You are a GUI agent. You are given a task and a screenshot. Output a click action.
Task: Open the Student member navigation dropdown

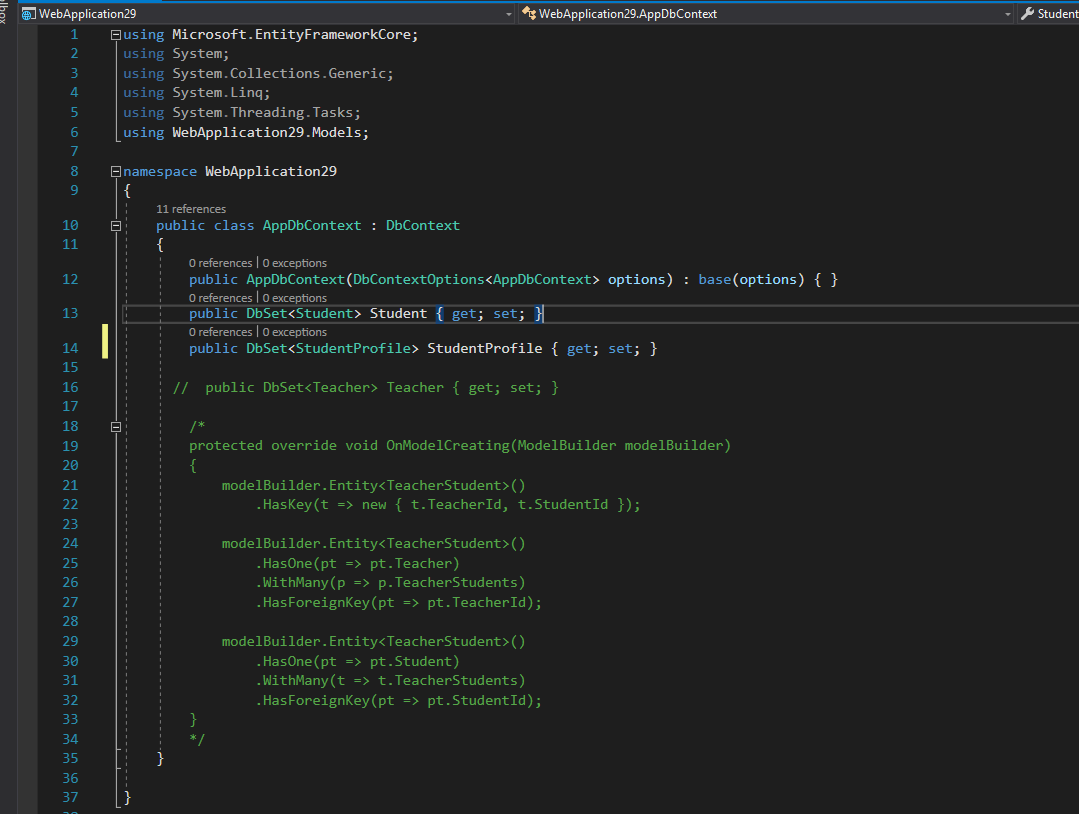click(1056, 14)
